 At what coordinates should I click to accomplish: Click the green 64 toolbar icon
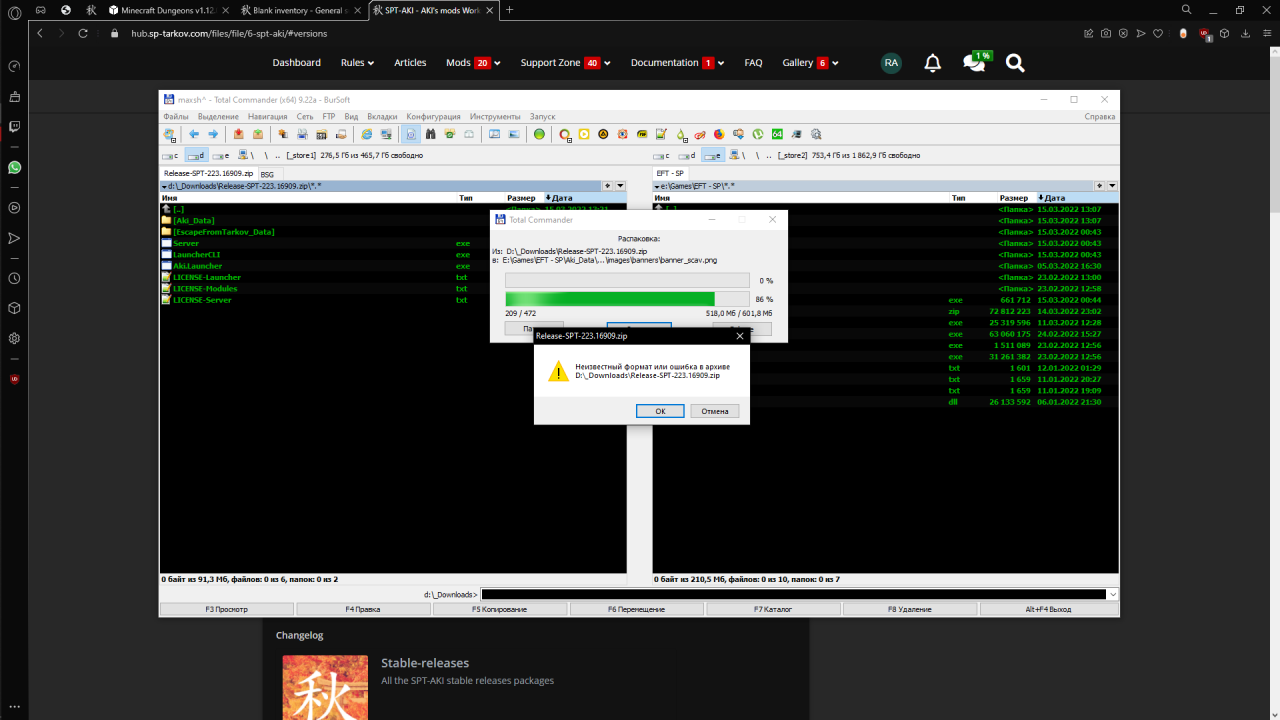click(777, 134)
